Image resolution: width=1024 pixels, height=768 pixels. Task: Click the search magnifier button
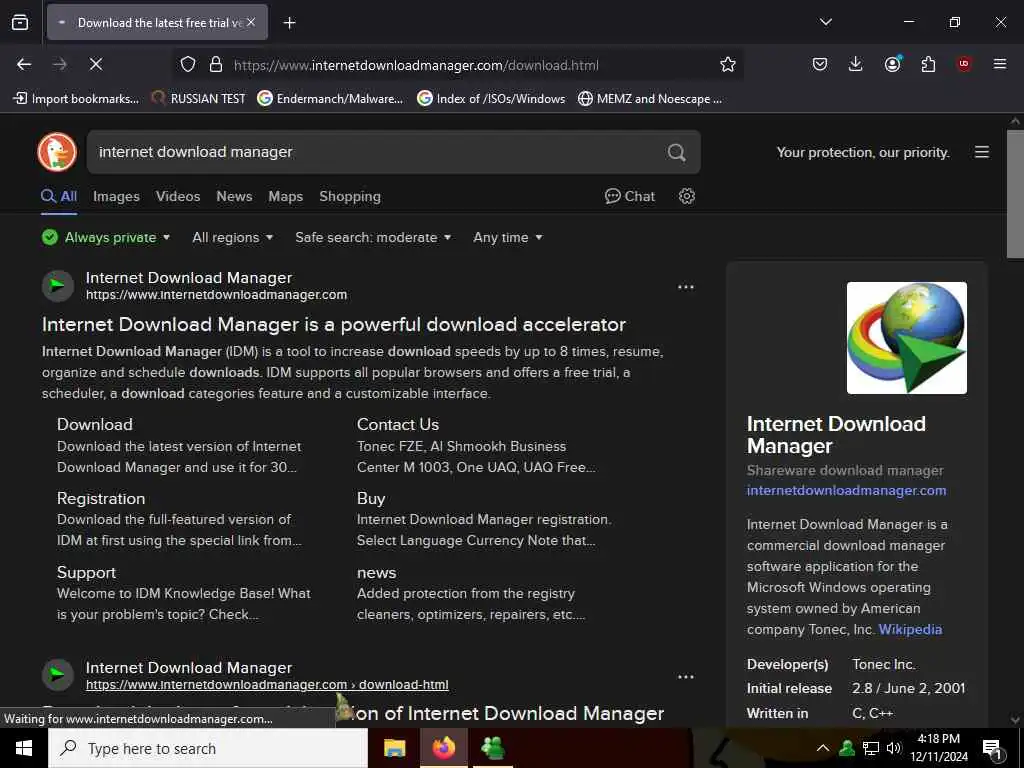677,152
